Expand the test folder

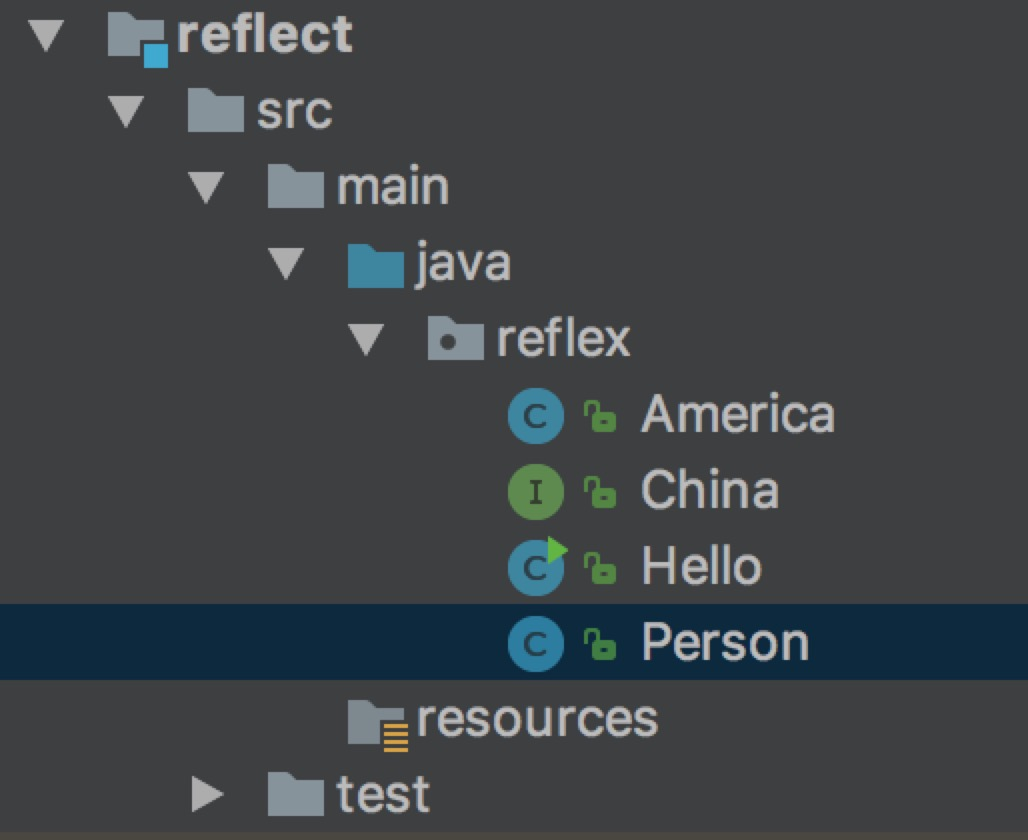point(207,795)
